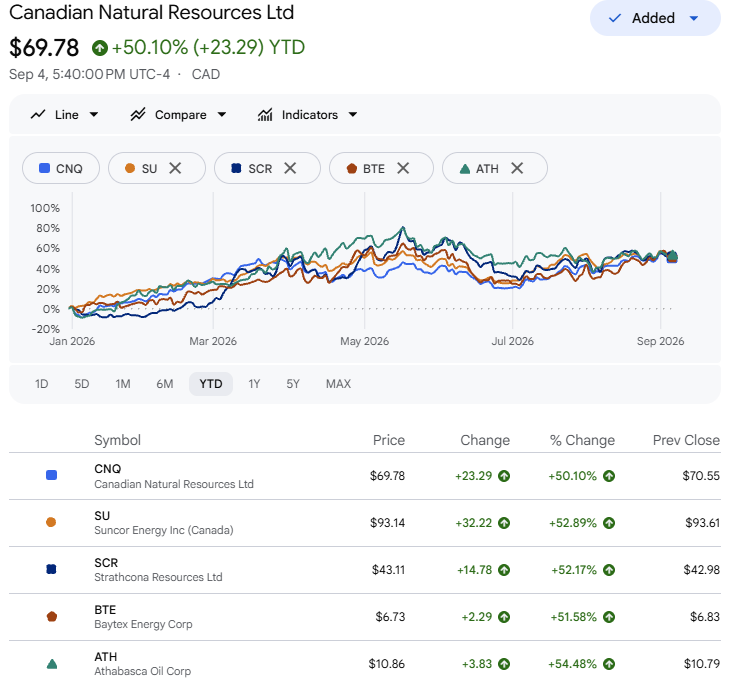Click the main price $69.78 heading

coord(44,48)
